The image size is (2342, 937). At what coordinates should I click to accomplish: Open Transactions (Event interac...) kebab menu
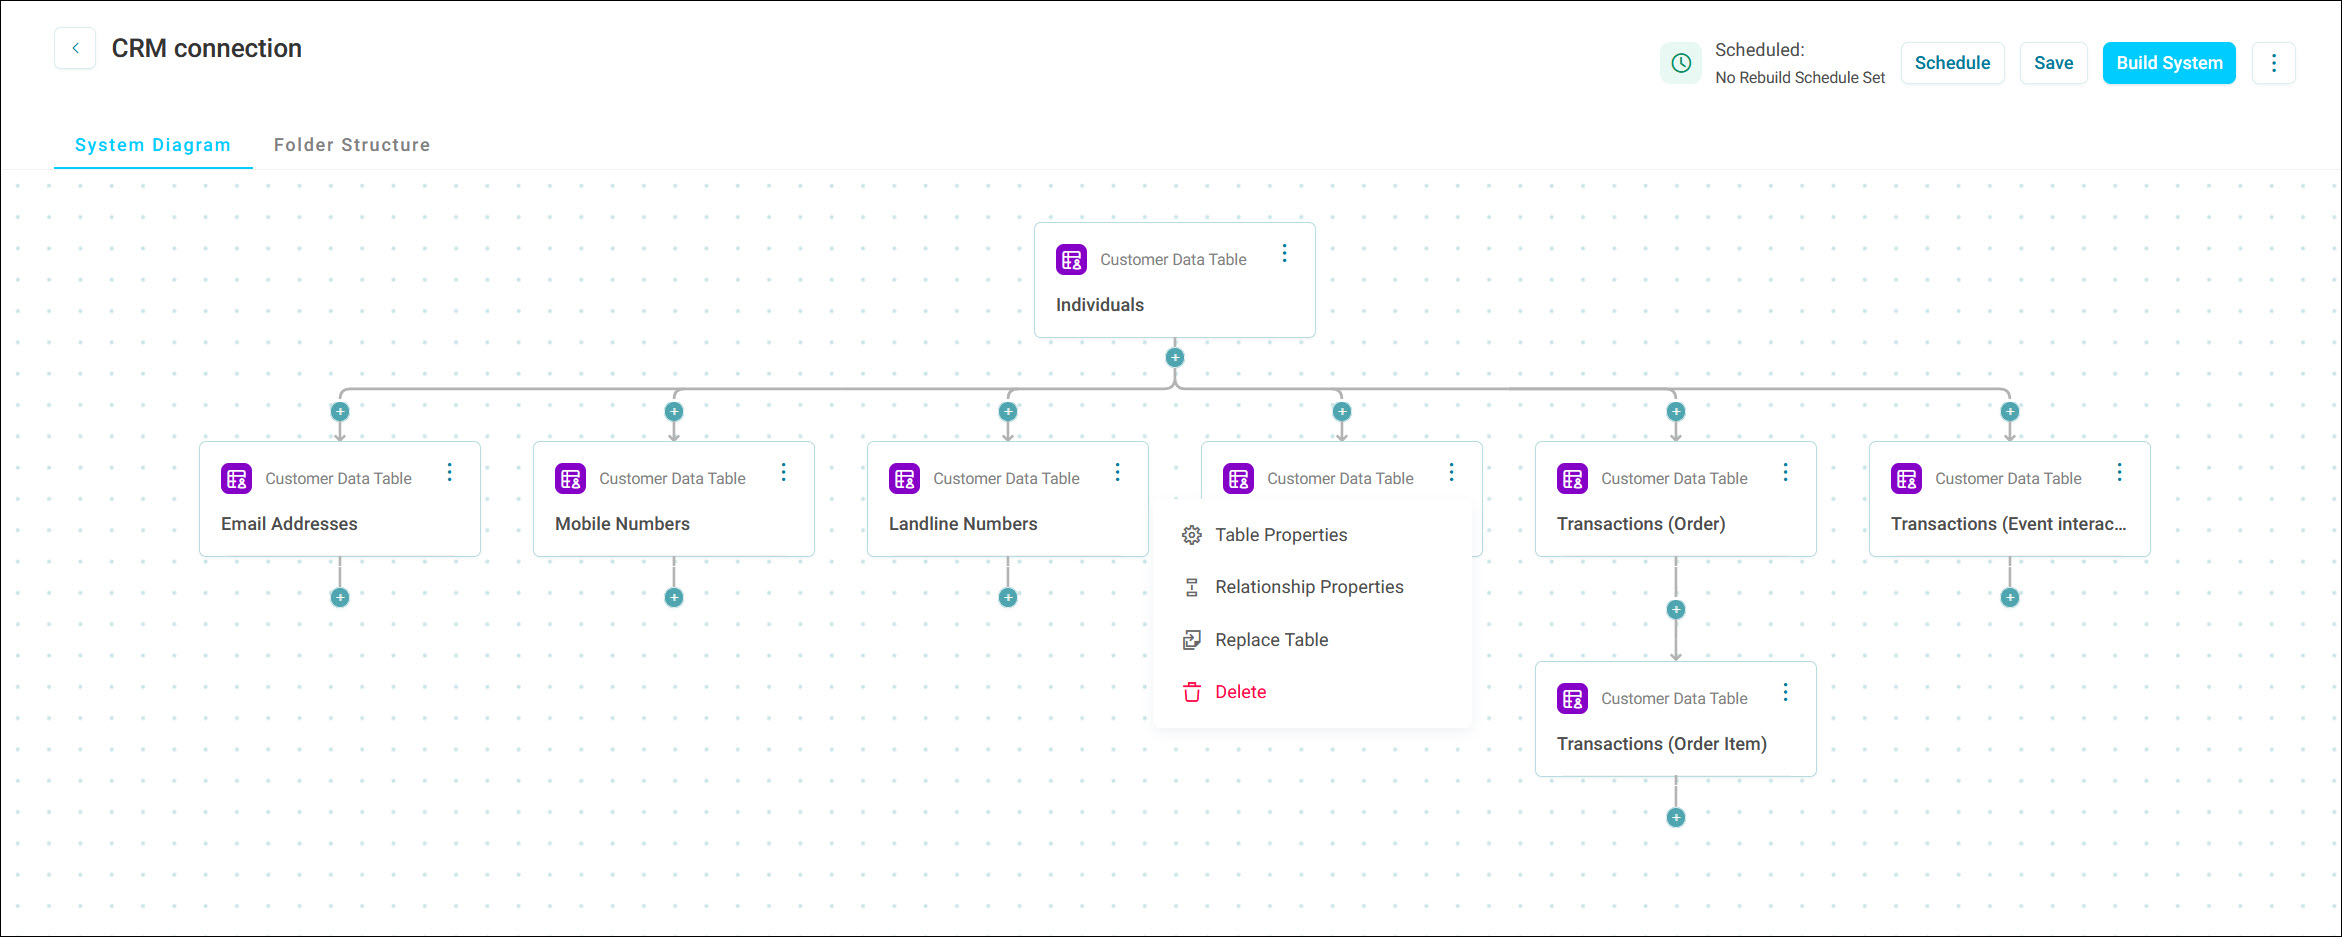point(2119,472)
